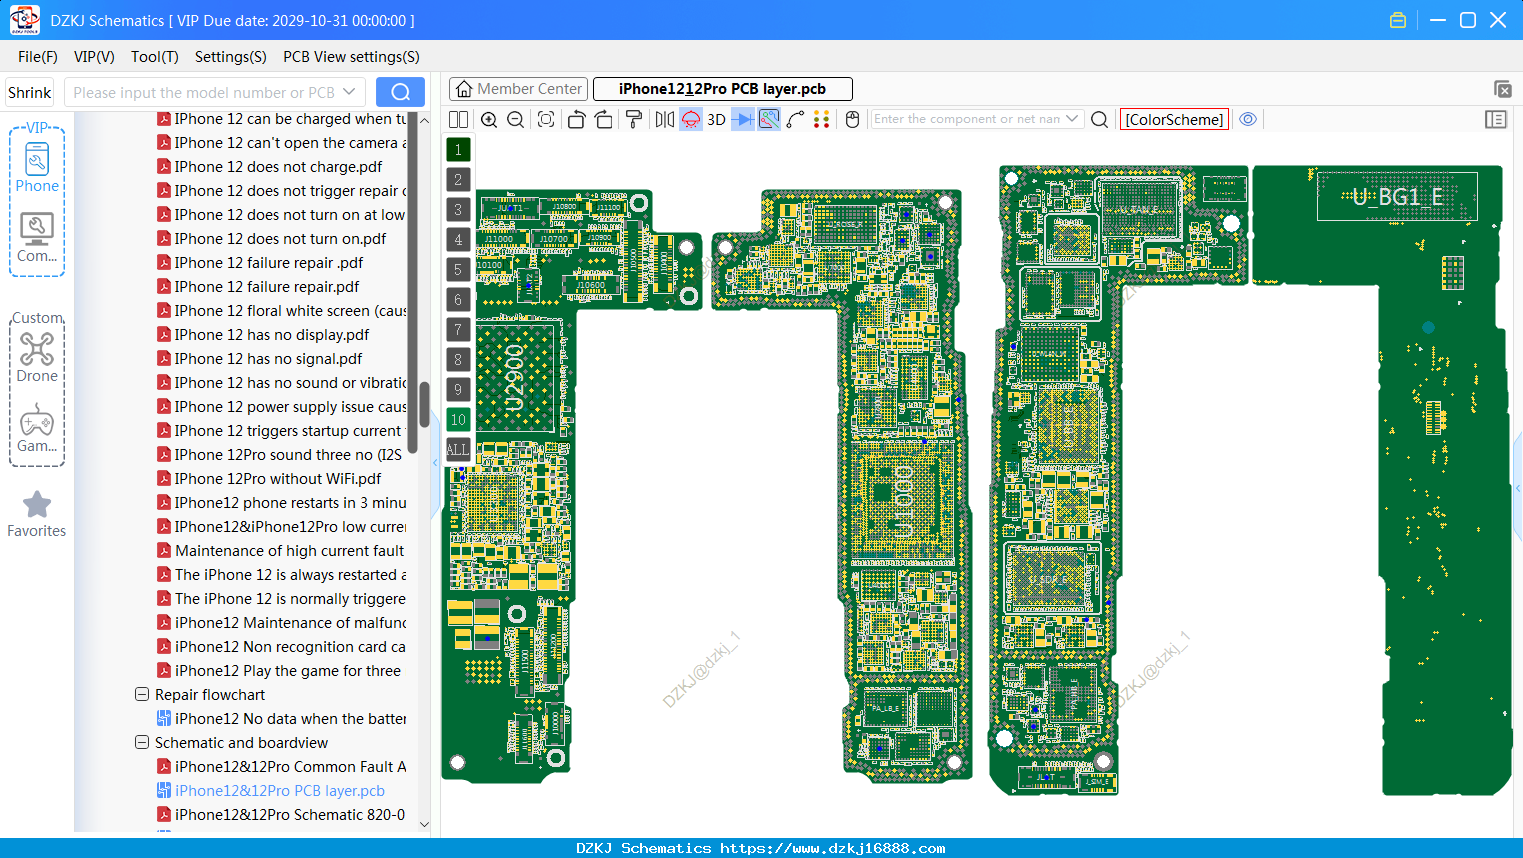Image resolution: width=1523 pixels, height=858 pixels.
Task: Select PCB layer 10
Action: [x=458, y=420]
